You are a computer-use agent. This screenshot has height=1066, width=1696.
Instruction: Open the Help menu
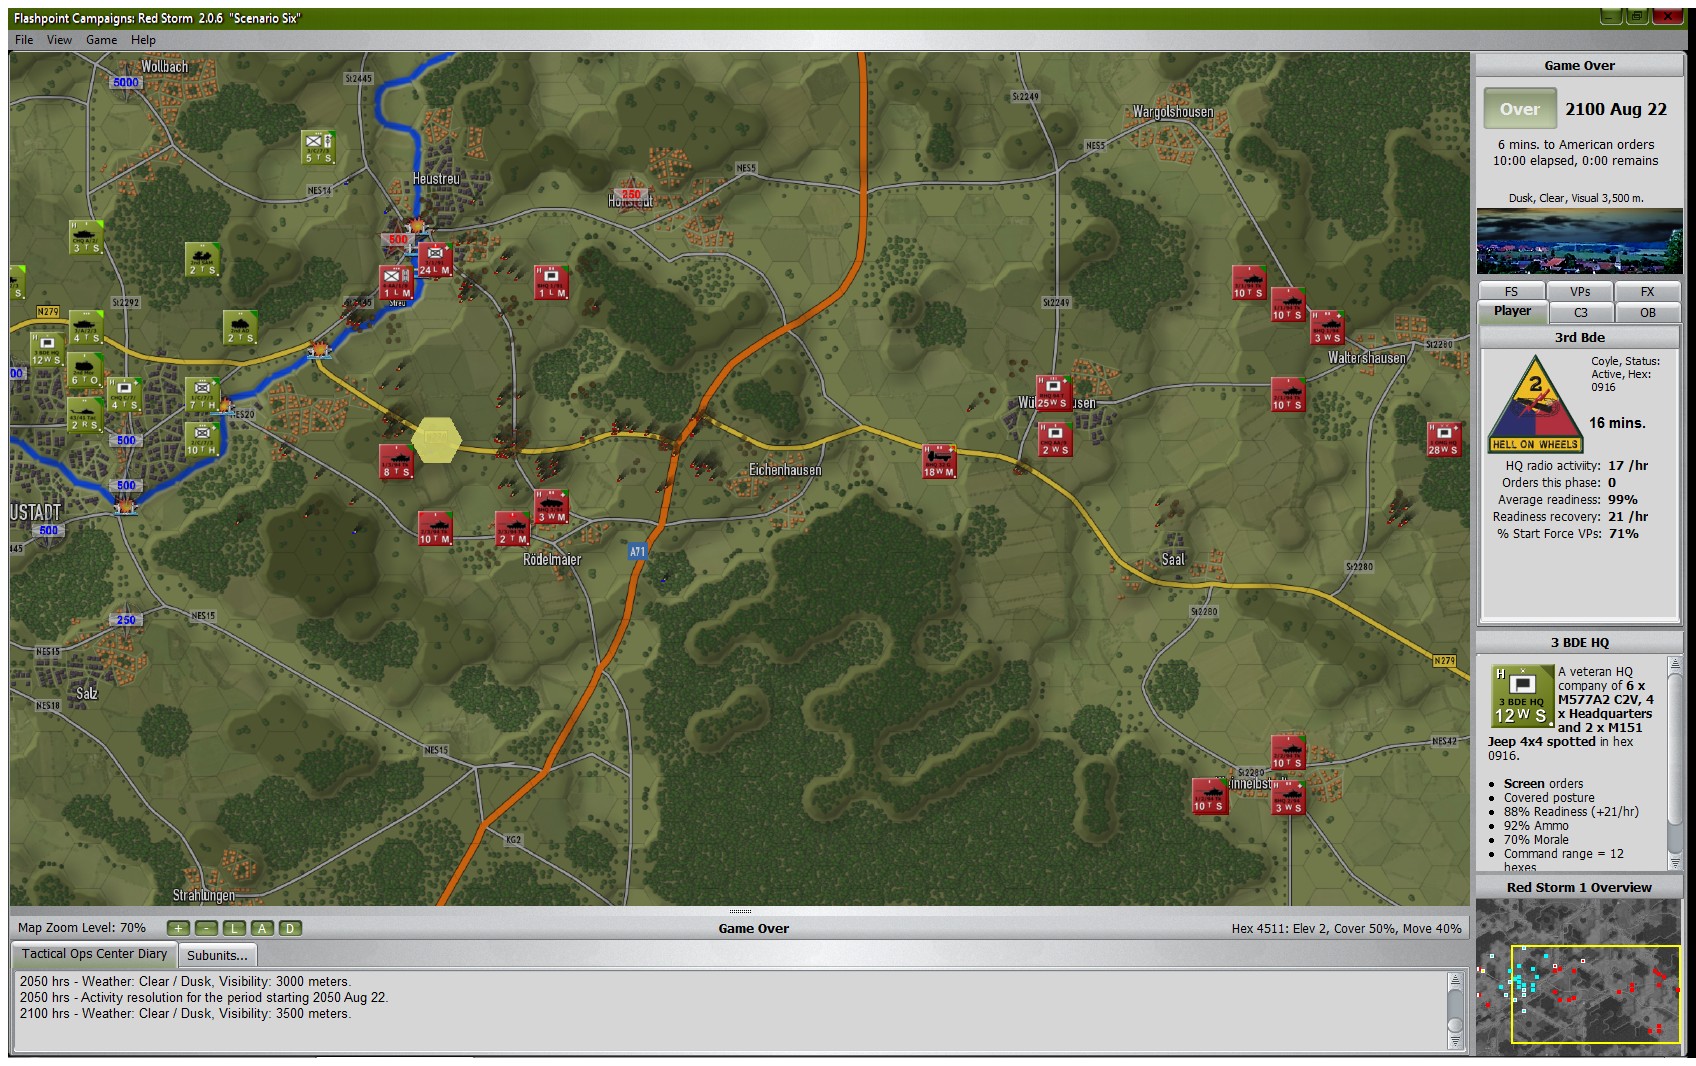point(143,40)
